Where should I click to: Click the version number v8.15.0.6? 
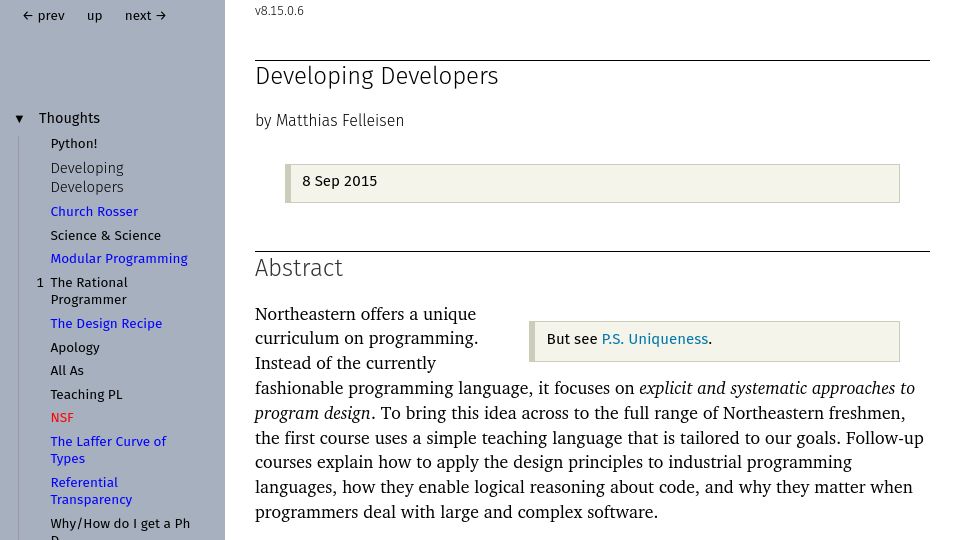(x=279, y=11)
